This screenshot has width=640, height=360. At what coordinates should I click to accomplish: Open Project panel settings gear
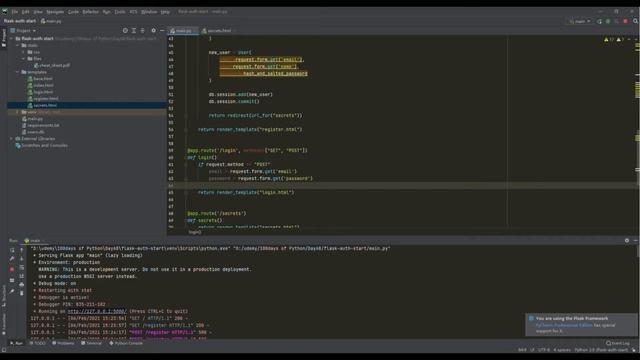point(153,31)
